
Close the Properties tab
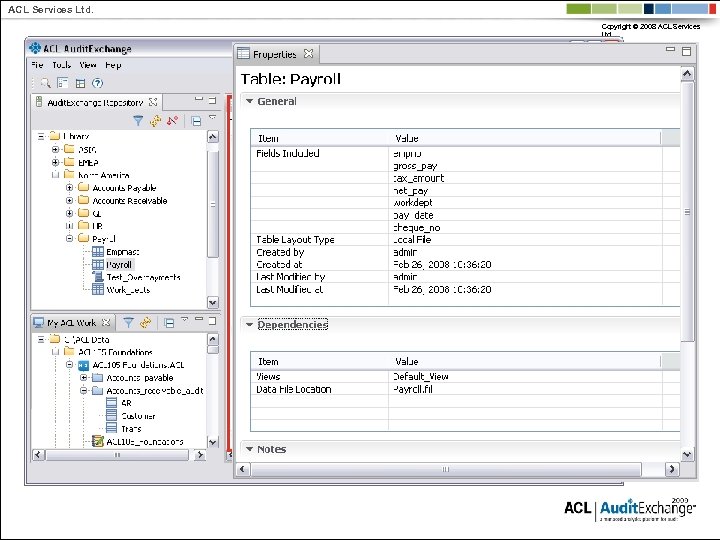(309, 54)
